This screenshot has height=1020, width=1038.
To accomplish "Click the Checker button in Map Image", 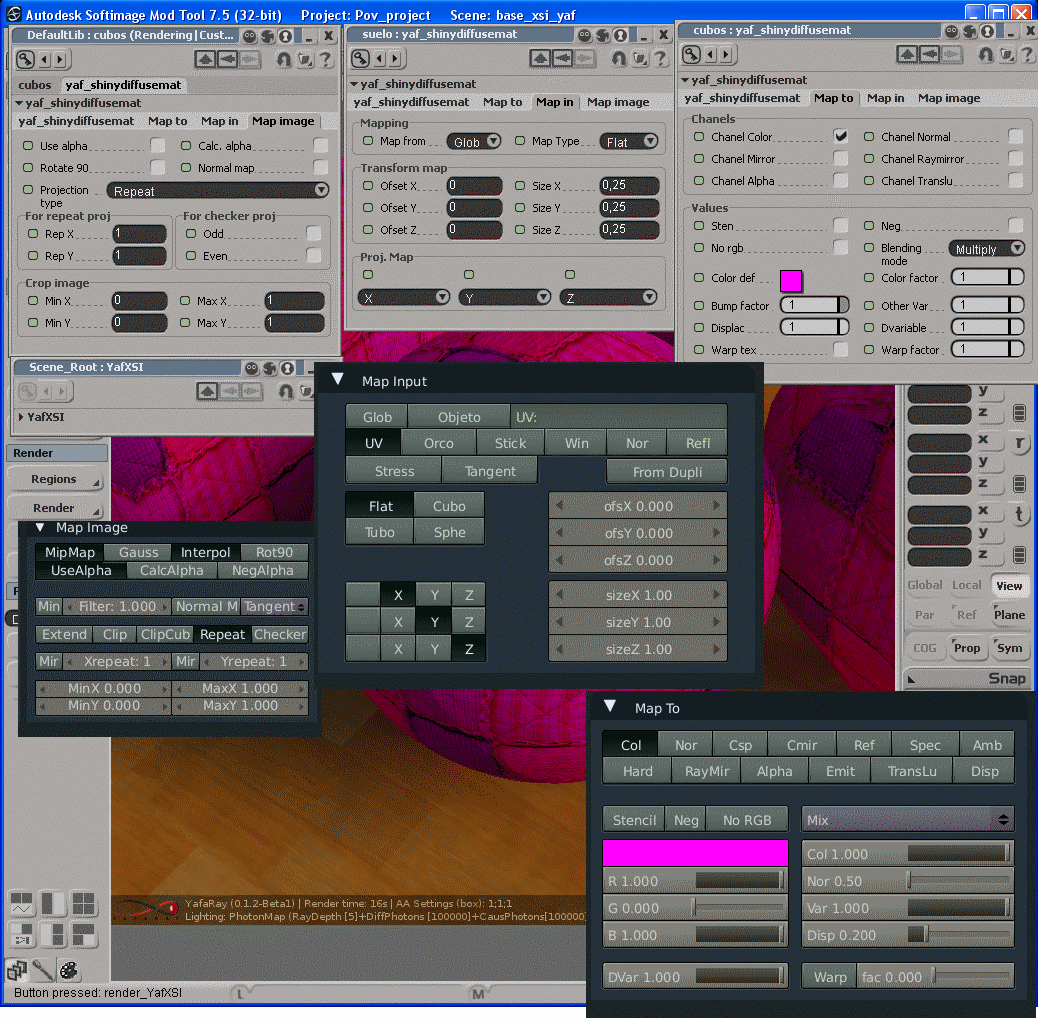I will tap(280, 634).
